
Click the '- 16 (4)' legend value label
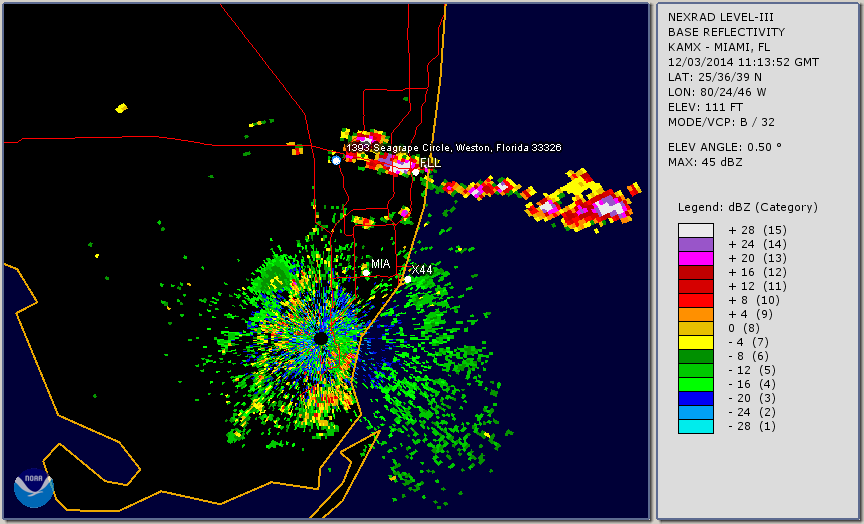coord(752,385)
